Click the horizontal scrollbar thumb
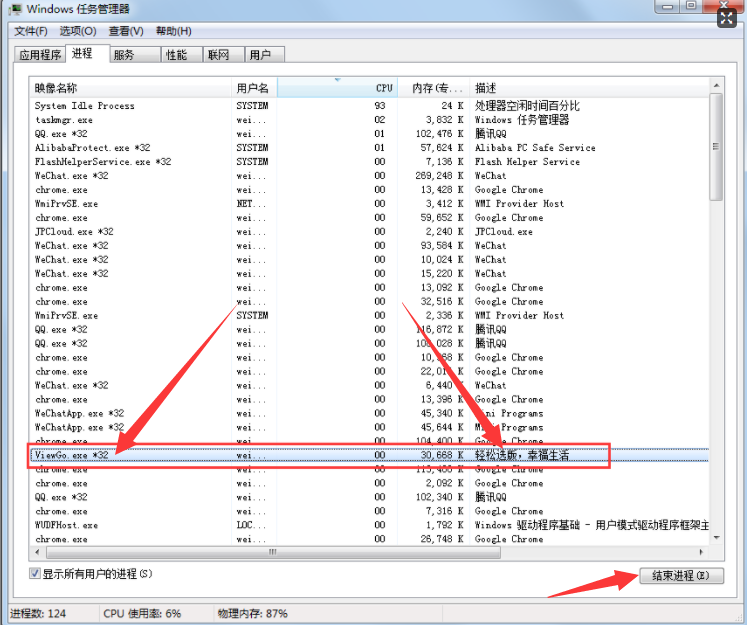The width and height of the screenshot is (747, 625). (273, 552)
